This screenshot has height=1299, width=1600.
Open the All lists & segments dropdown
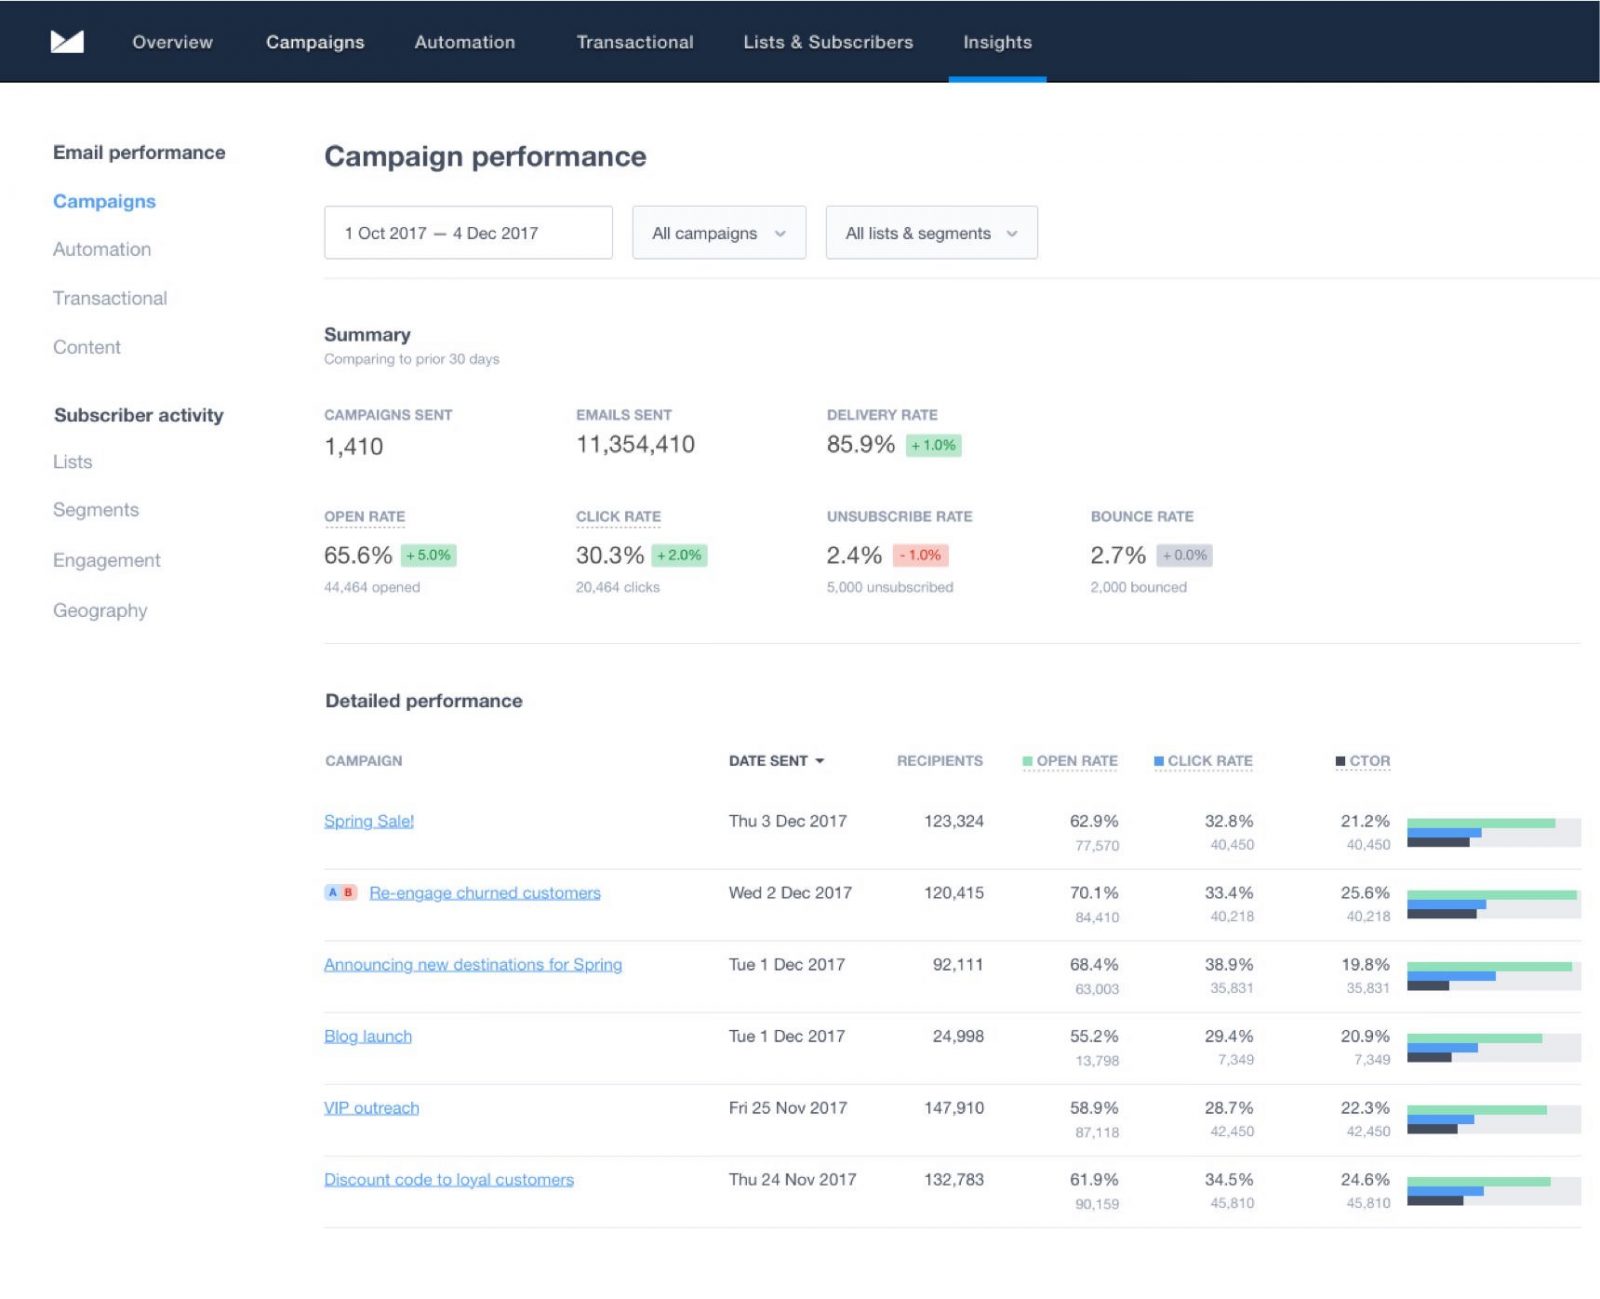[x=930, y=232]
